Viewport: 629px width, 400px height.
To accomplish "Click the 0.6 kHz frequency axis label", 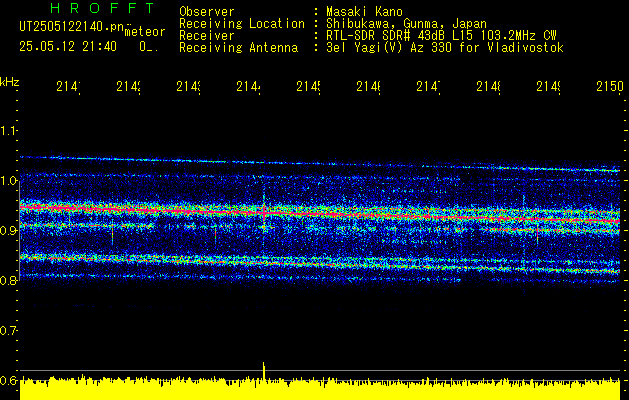I will [8, 380].
